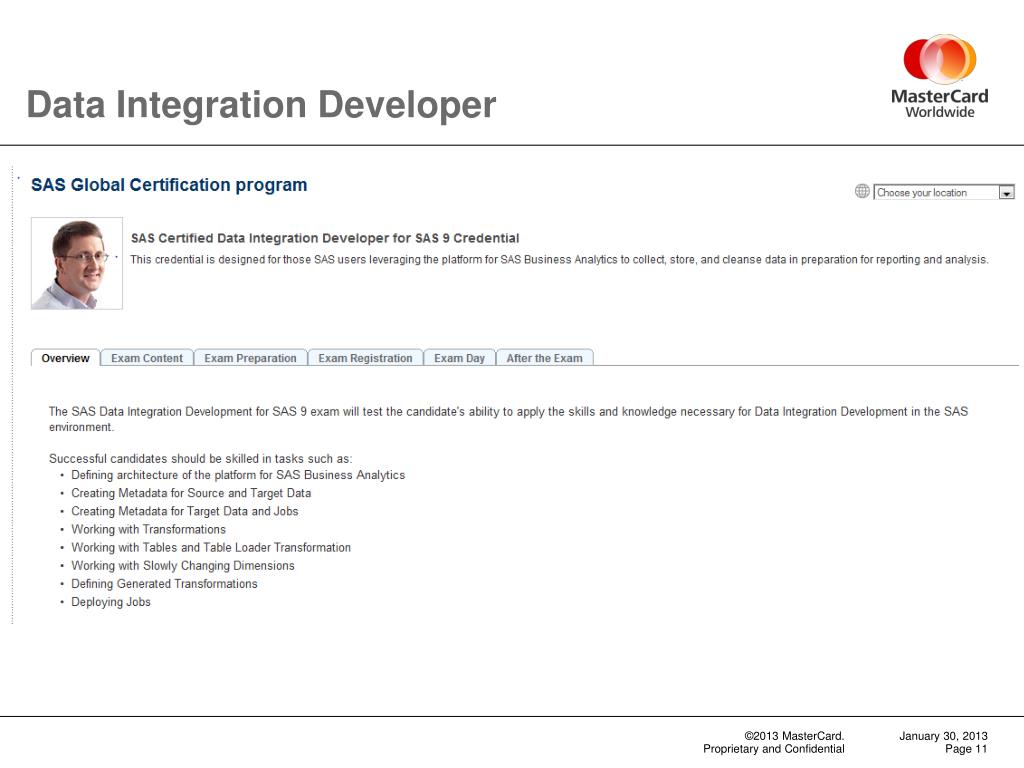This screenshot has width=1024, height=768.
Task: Open the After the Exam tab
Action: 545,358
